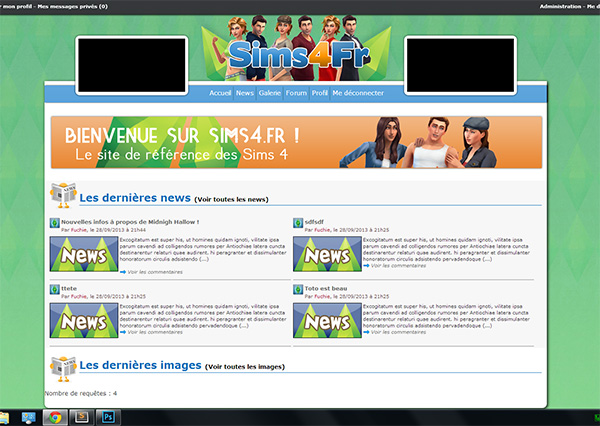Click newspaper icon beside Les dernières news
This screenshot has height=426, width=600.
point(63,195)
